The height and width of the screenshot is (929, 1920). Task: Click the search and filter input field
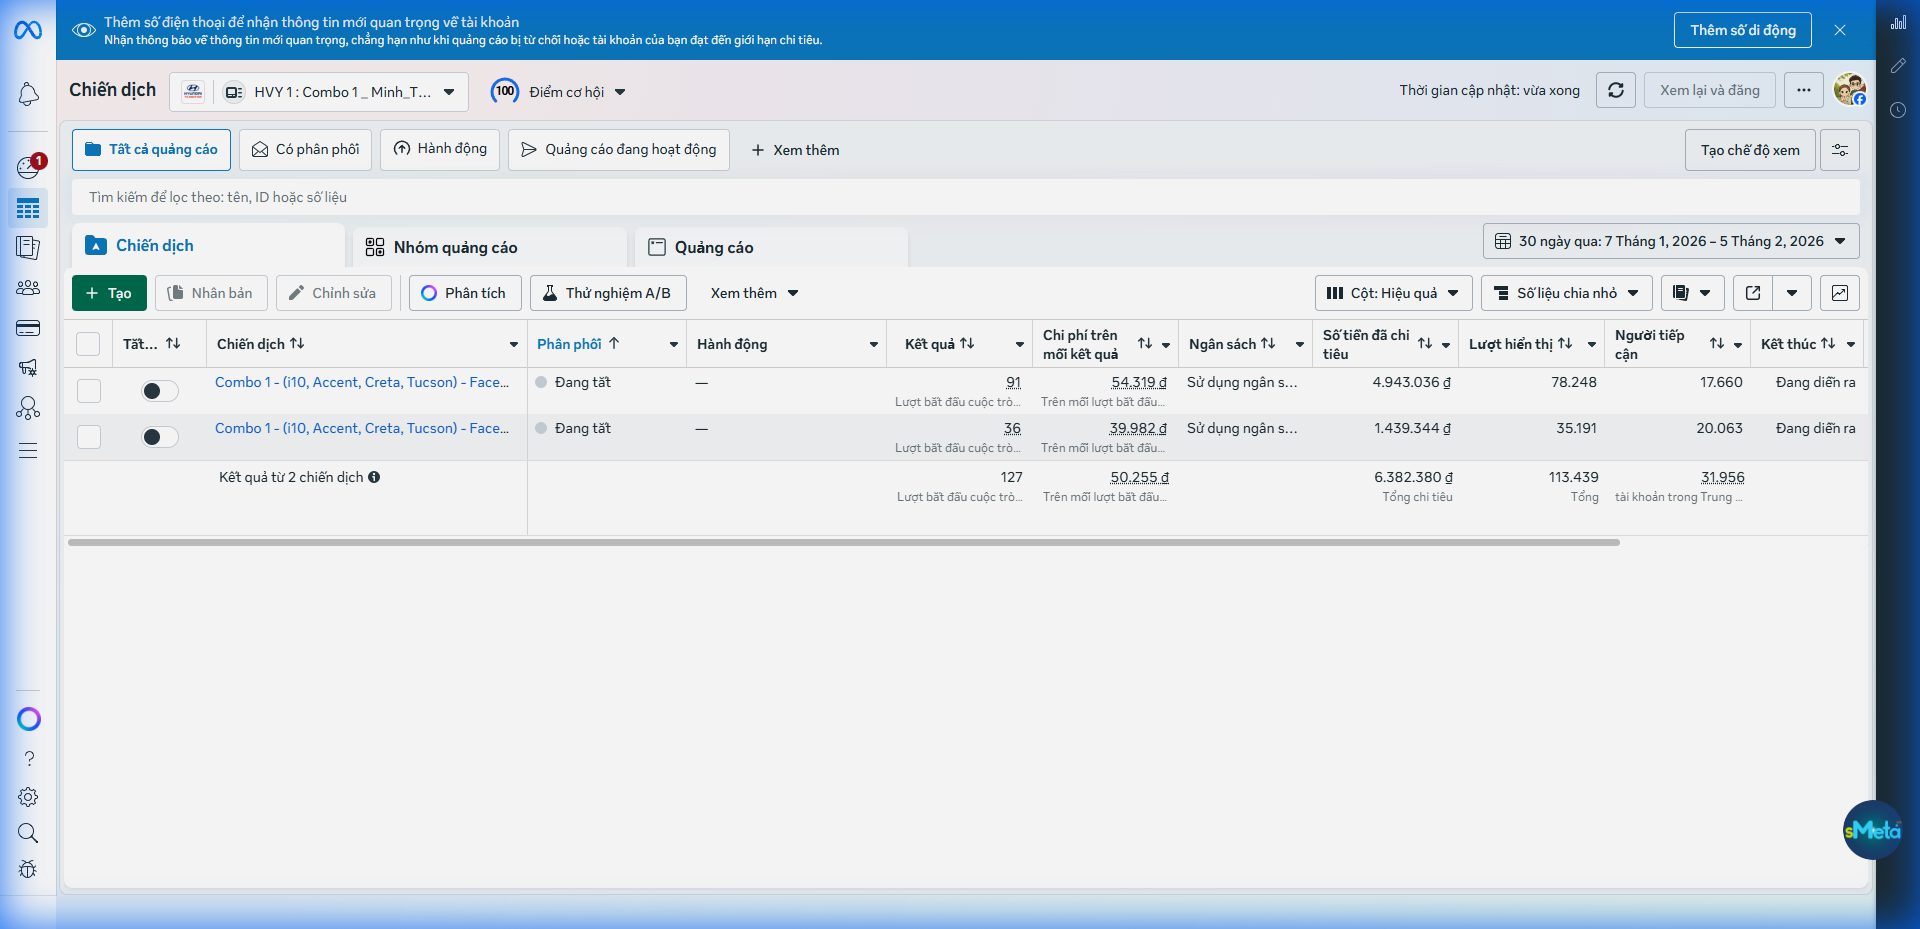[960, 197]
